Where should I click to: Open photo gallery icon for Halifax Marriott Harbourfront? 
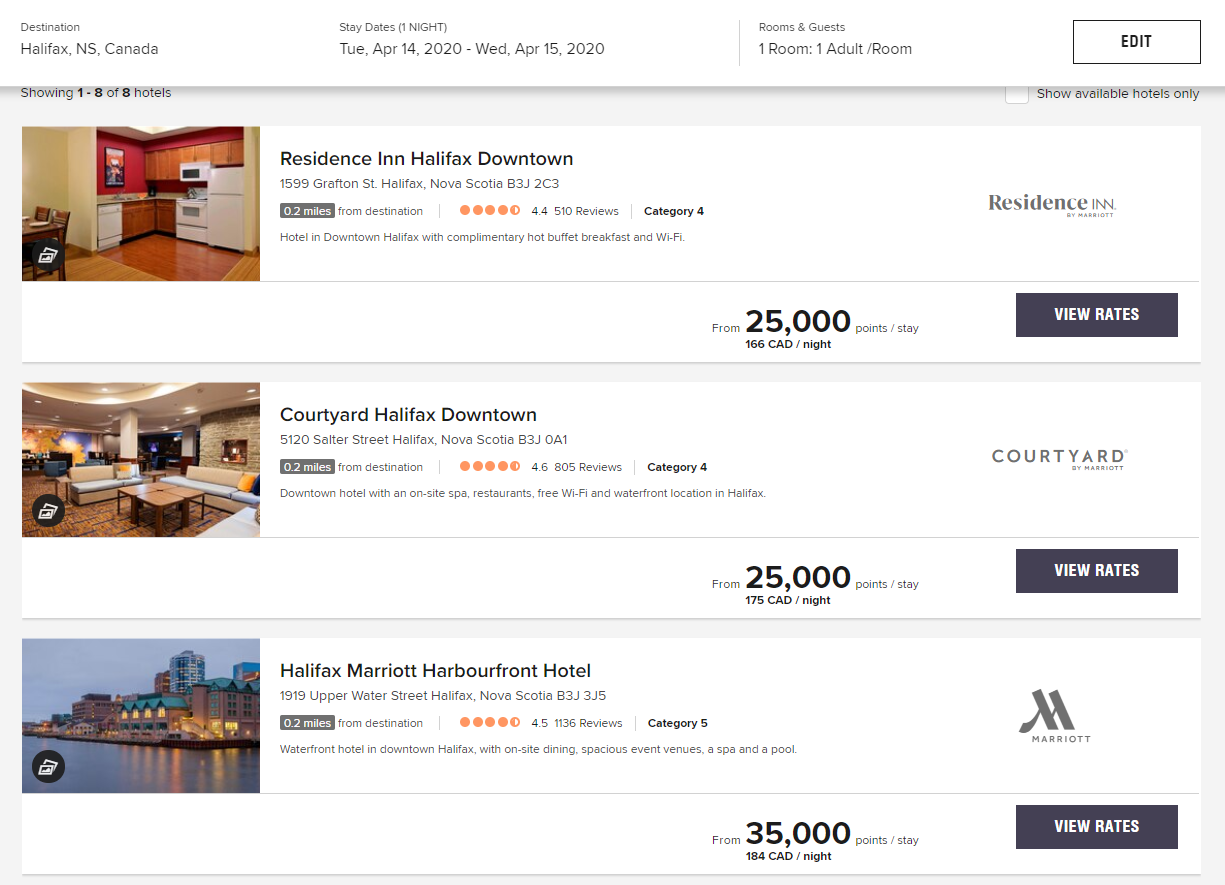coord(48,767)
